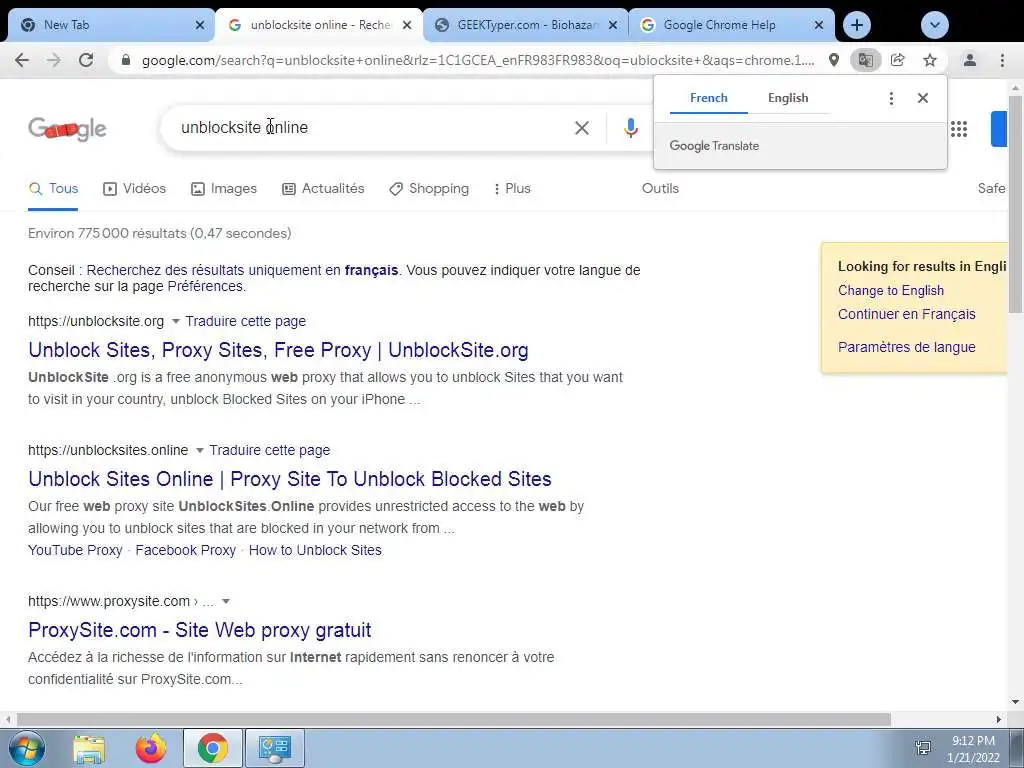Viewport: 1024px width, 768px height.
Task: Close the New Tab tab
Action: (x=200, y=25)
